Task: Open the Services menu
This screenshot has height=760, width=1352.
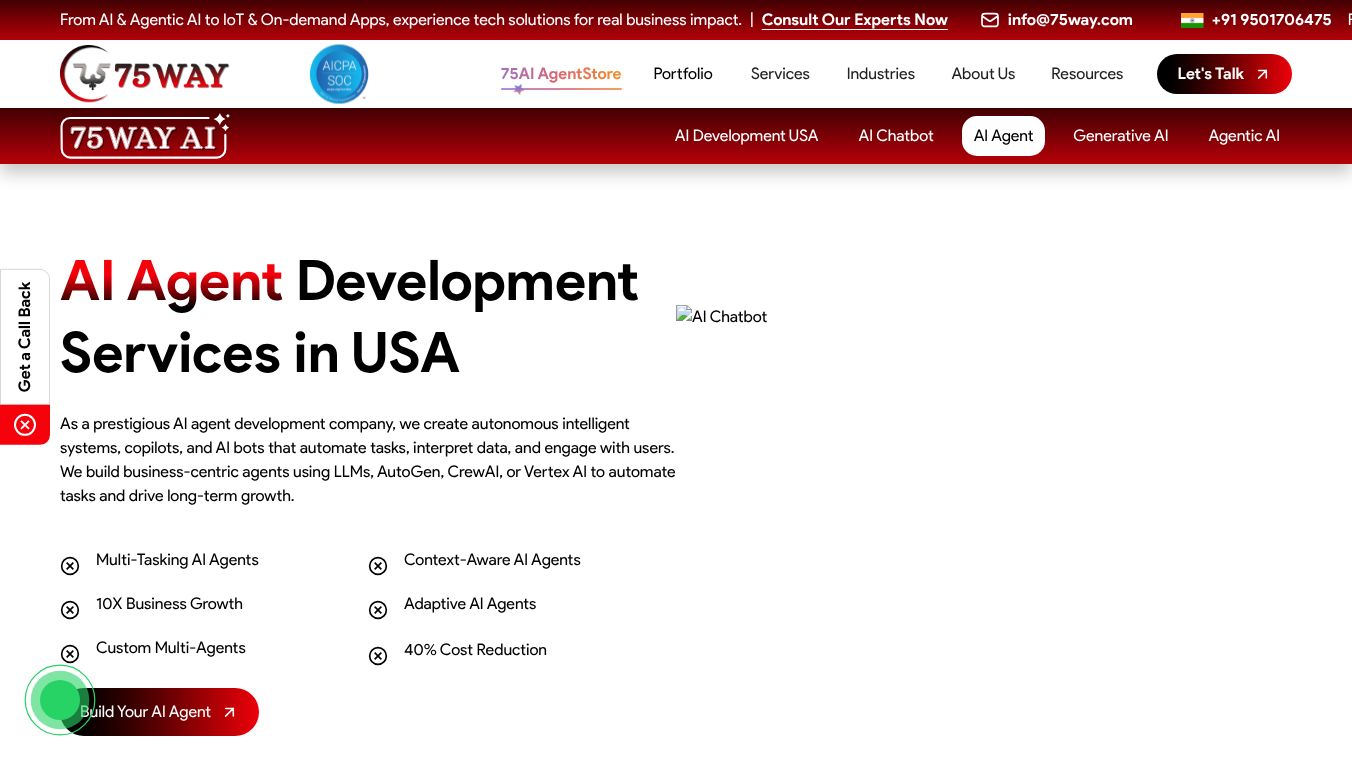Action: (780, 74)
